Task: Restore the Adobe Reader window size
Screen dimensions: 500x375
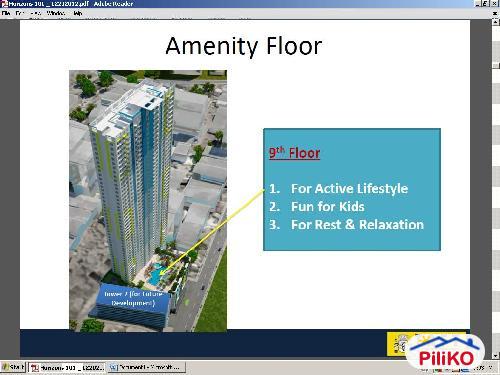Action: point(486,4)
